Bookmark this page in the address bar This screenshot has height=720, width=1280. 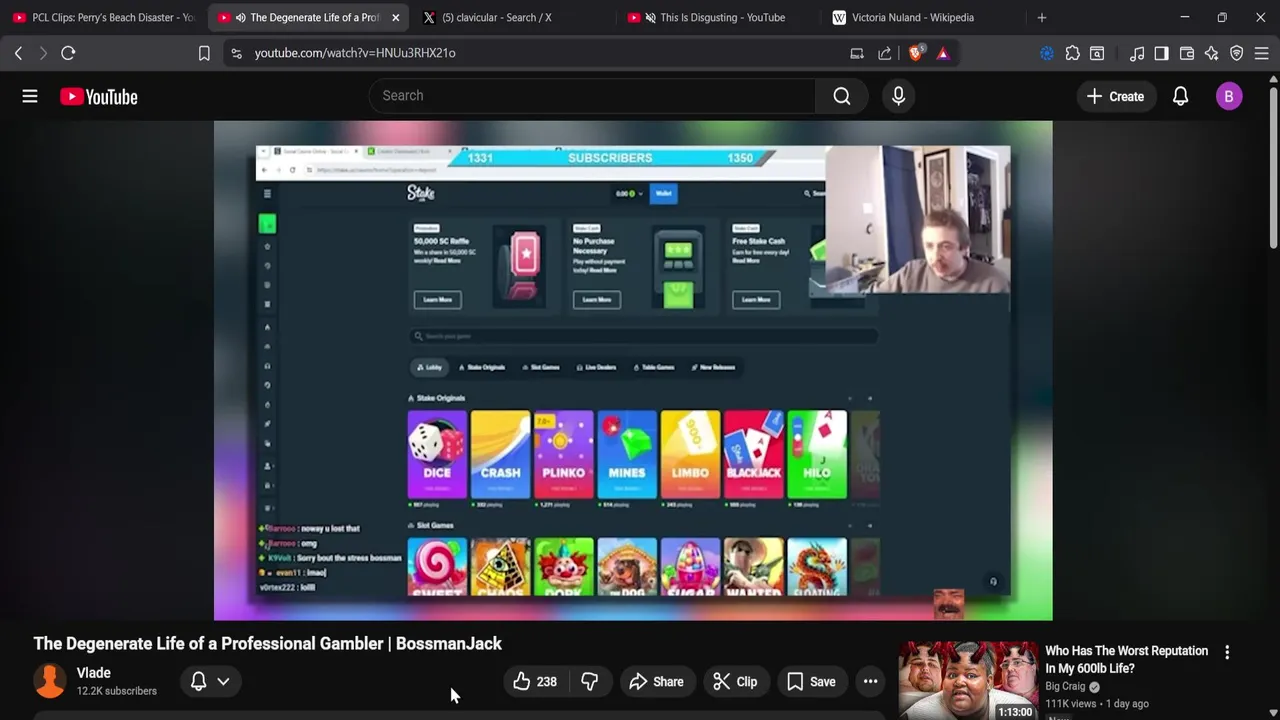coord(204,53)
